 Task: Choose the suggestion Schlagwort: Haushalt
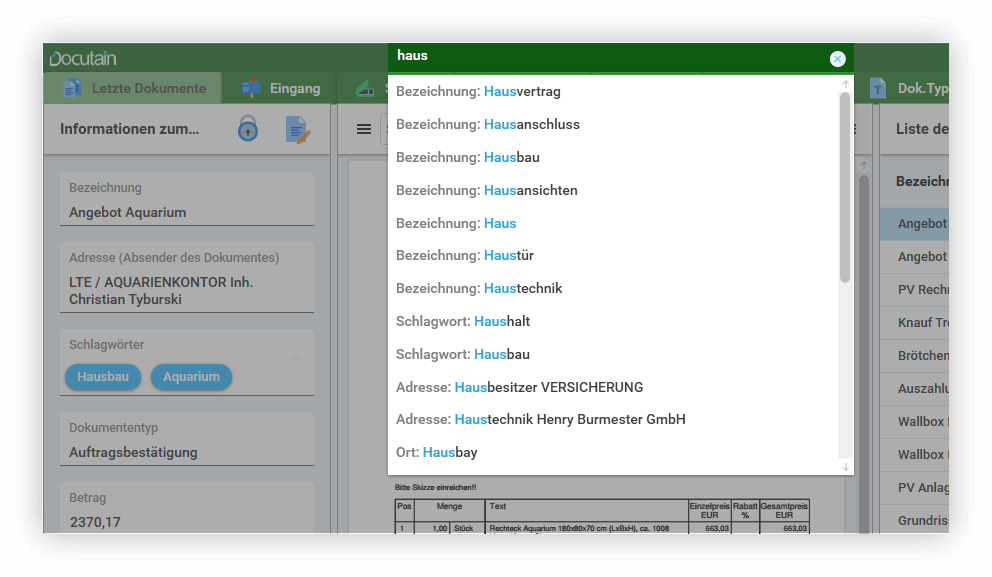[463, 321]
